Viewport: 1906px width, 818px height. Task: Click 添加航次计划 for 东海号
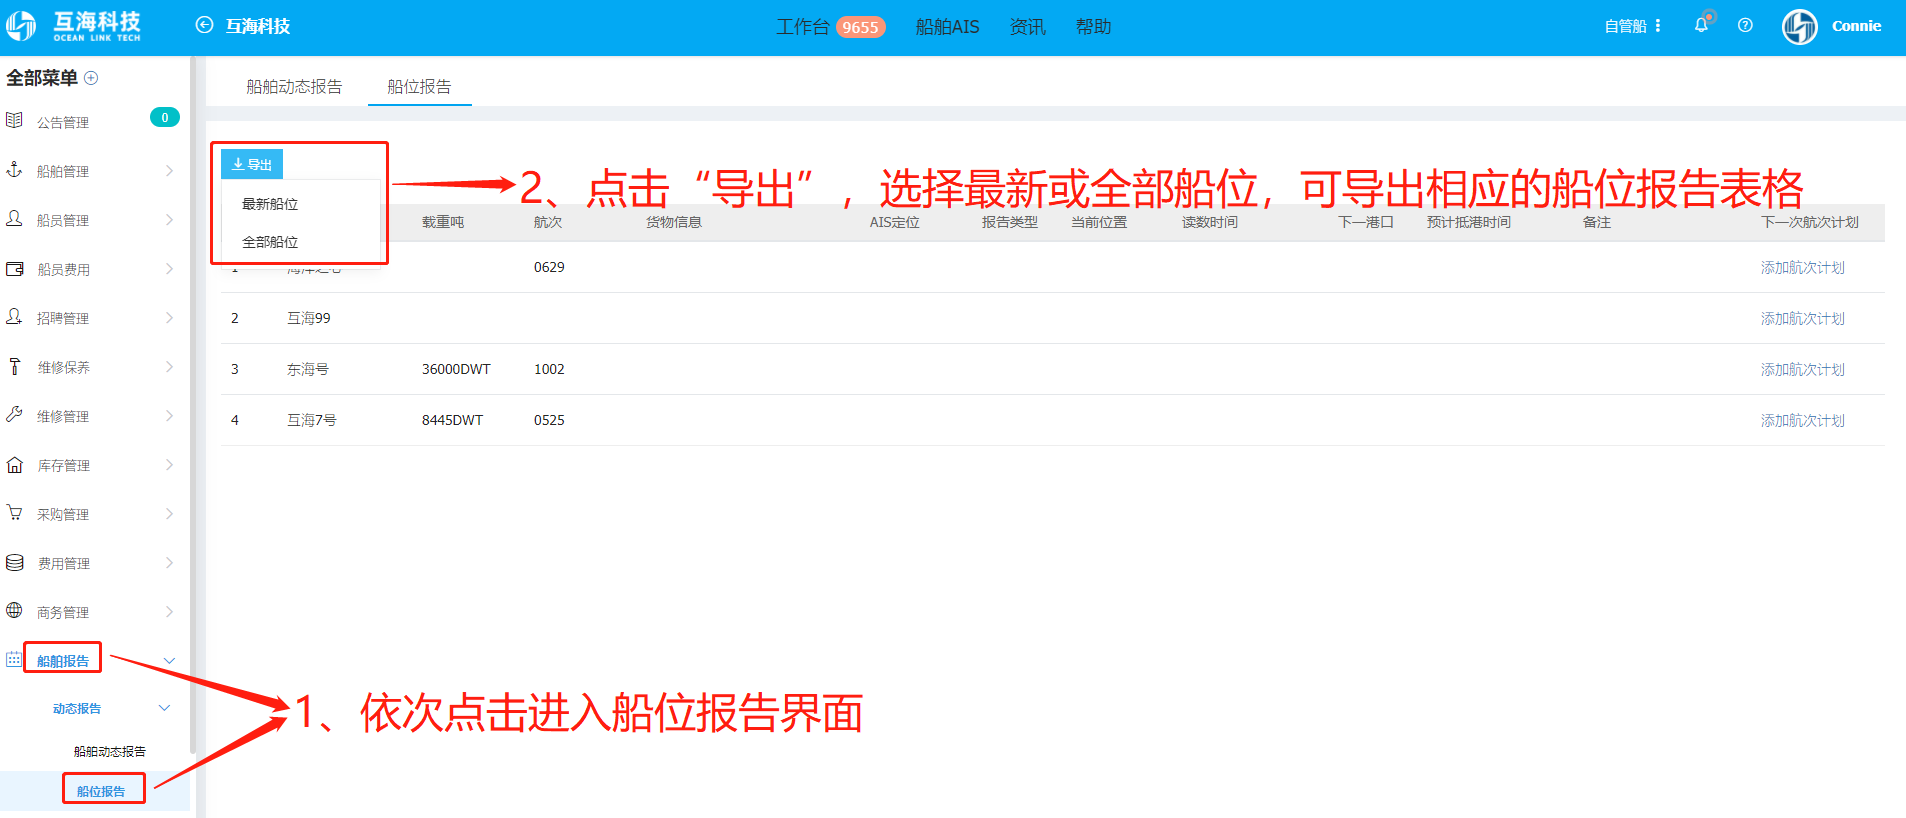1802,370
